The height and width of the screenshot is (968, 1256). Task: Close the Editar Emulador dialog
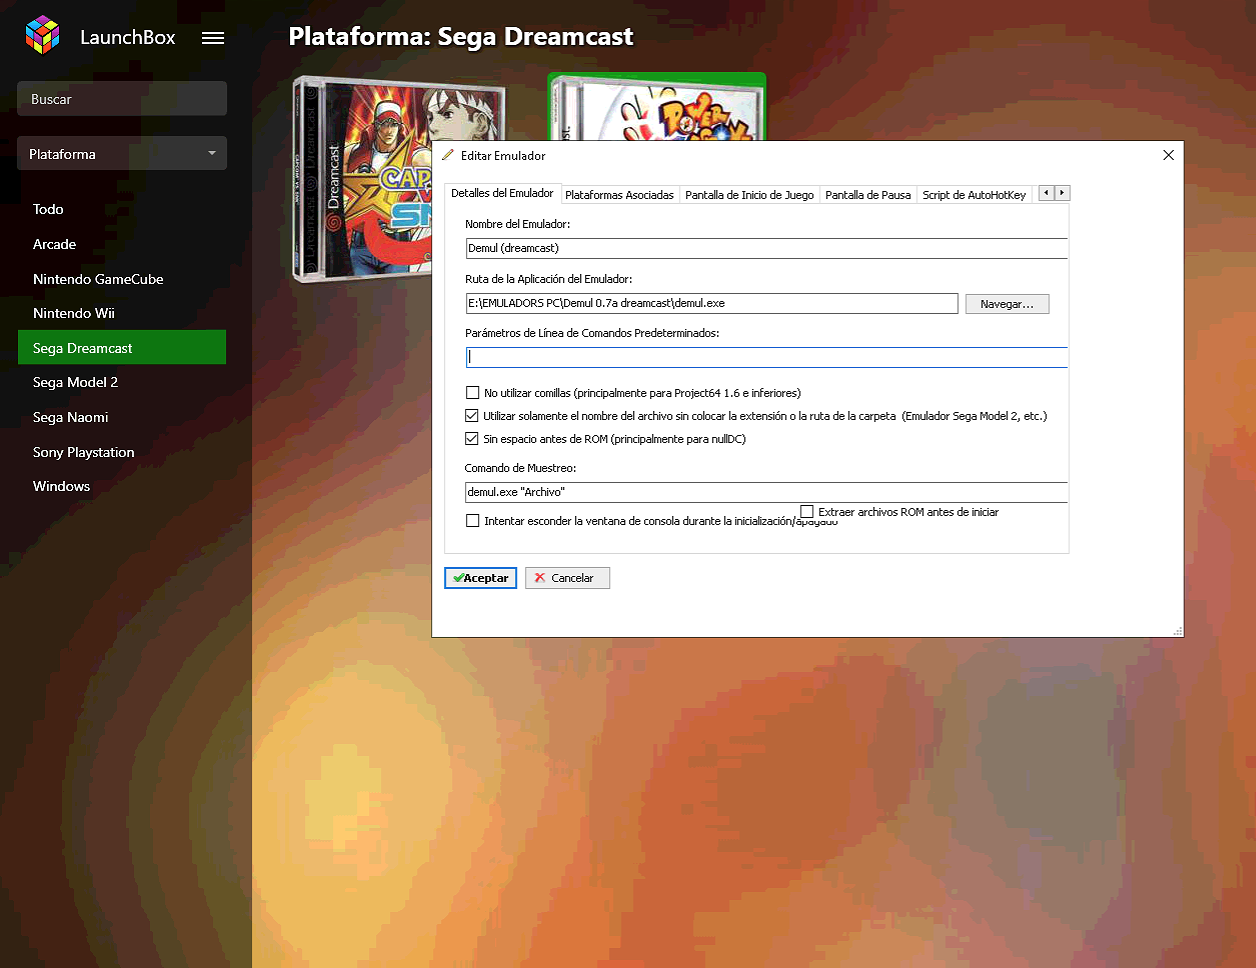pos(1168,155)
